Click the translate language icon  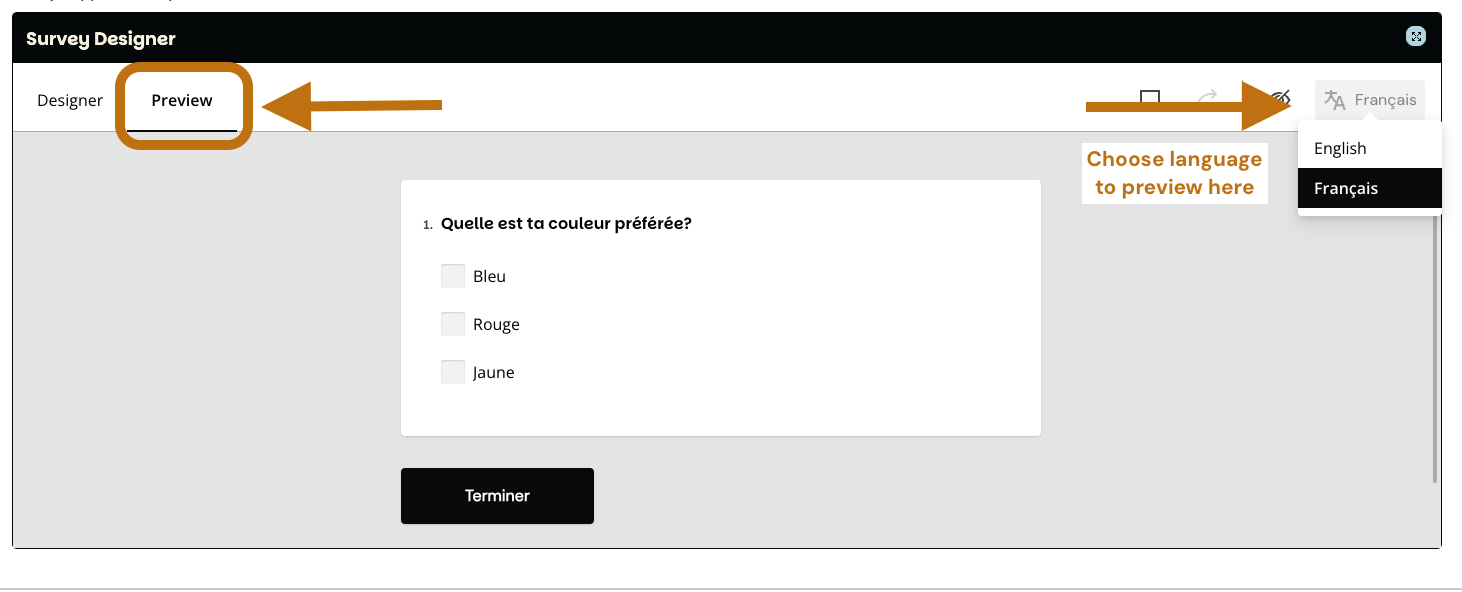[1335, 100]
